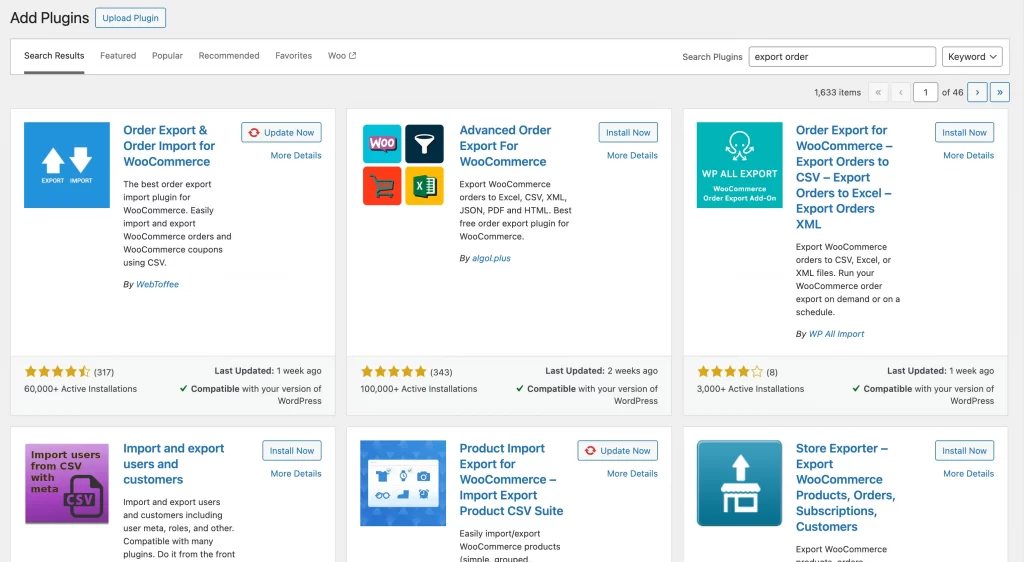Click the 100,000+ Active Installations text
The height and width of the screenshot is (562, 1024).
pos(419,388)
